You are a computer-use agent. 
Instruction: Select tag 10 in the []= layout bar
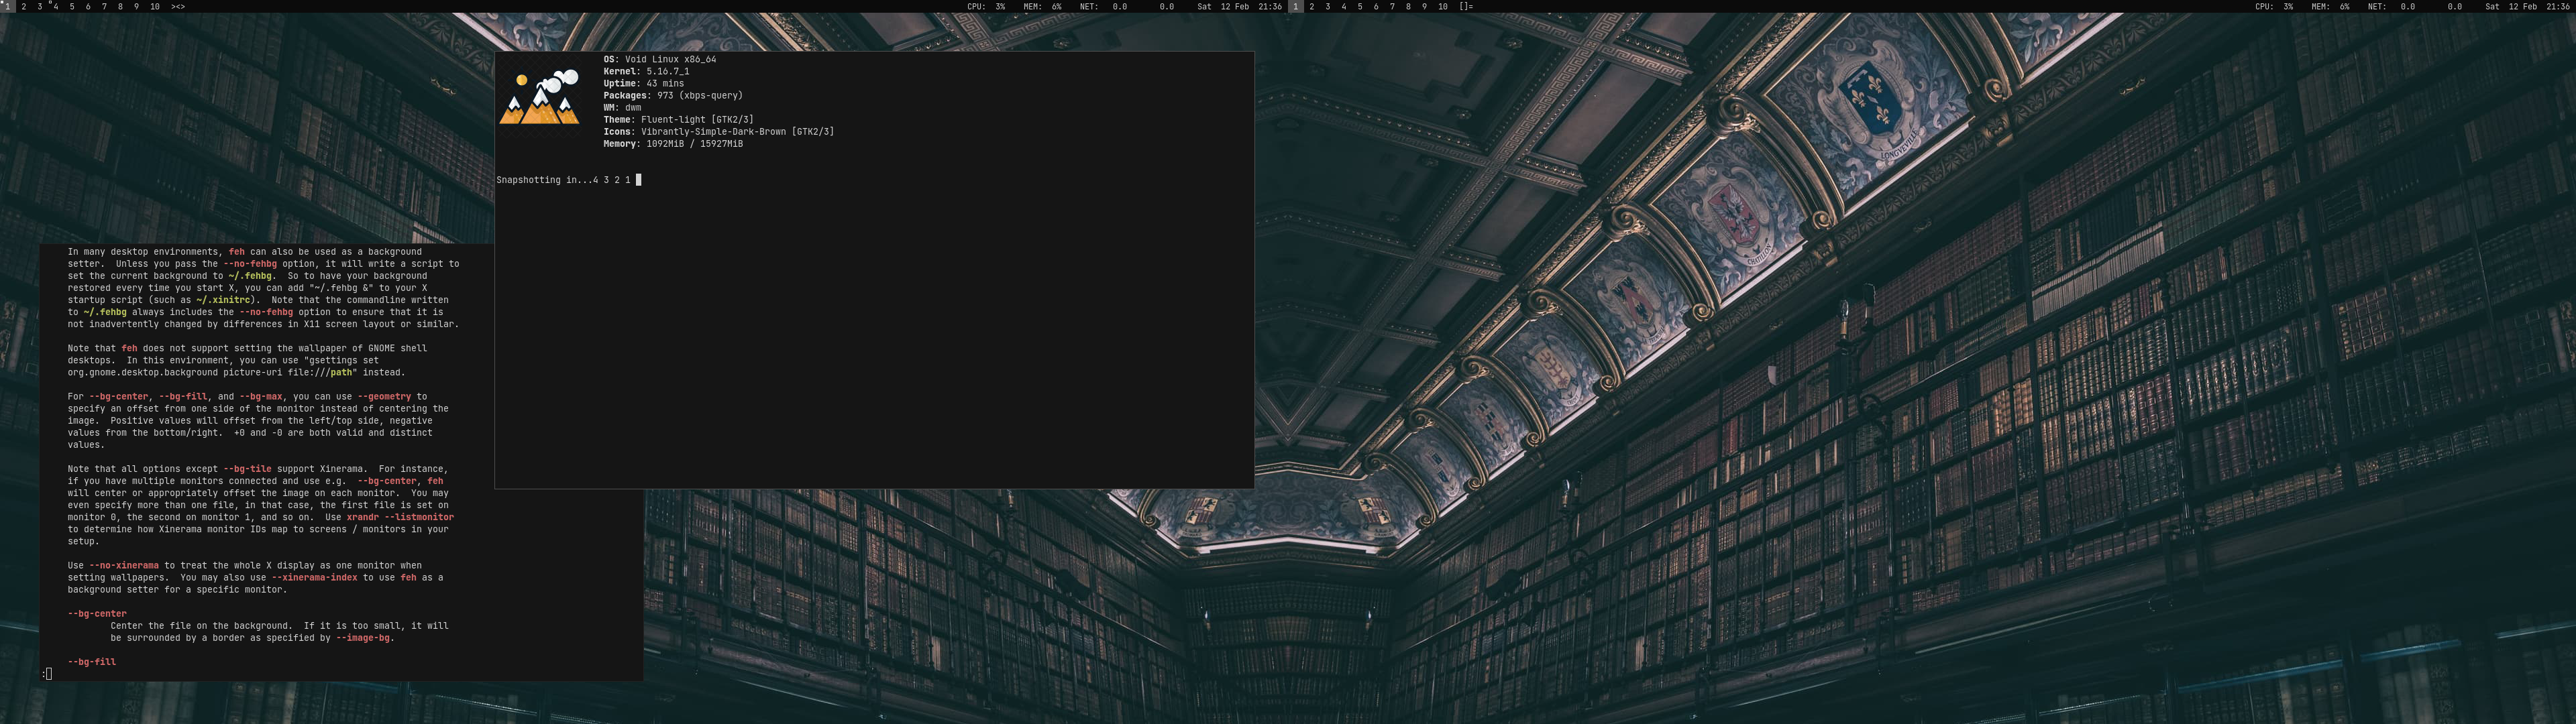[1442, 6]
